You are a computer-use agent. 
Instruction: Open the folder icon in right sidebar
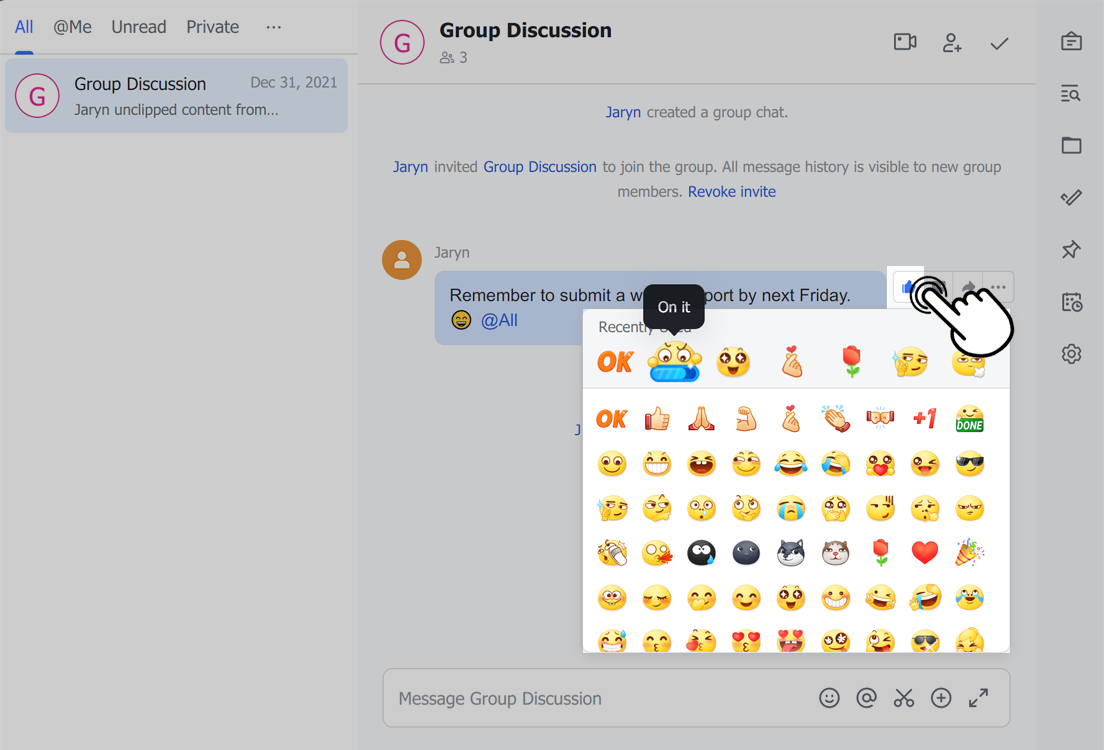(x=1071, y=146)
